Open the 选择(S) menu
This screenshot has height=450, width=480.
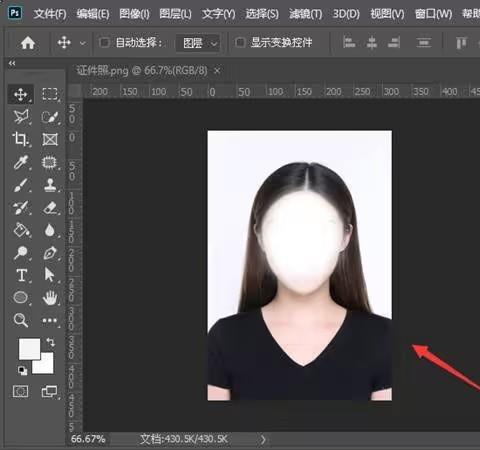[262, 14]
